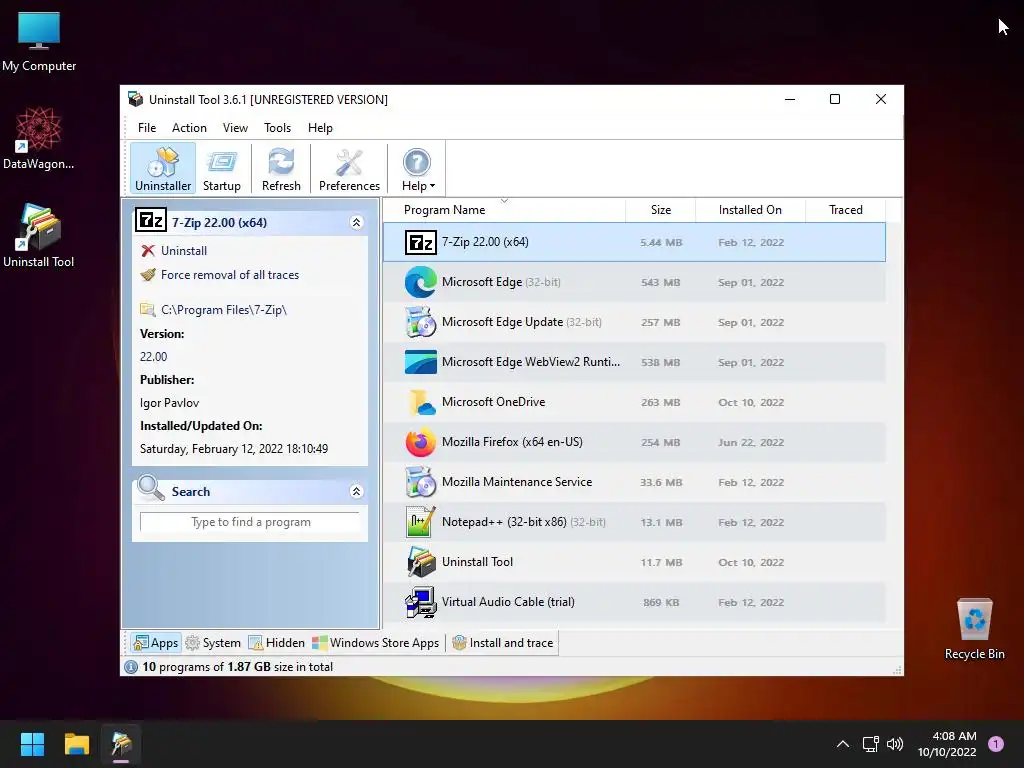Screen dimensions: 1024x768
Task: Click the red X Uninstall icon
Action: tap(148, 251)
